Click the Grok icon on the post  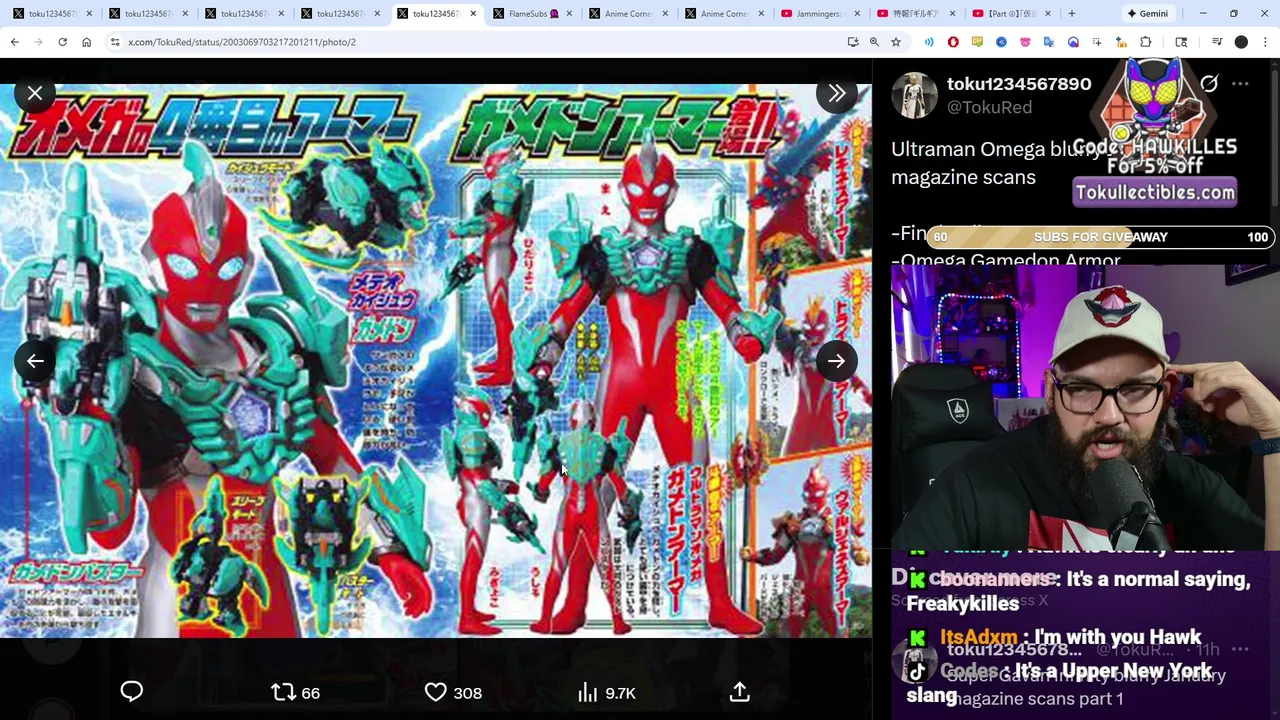tap(1209, 84)
